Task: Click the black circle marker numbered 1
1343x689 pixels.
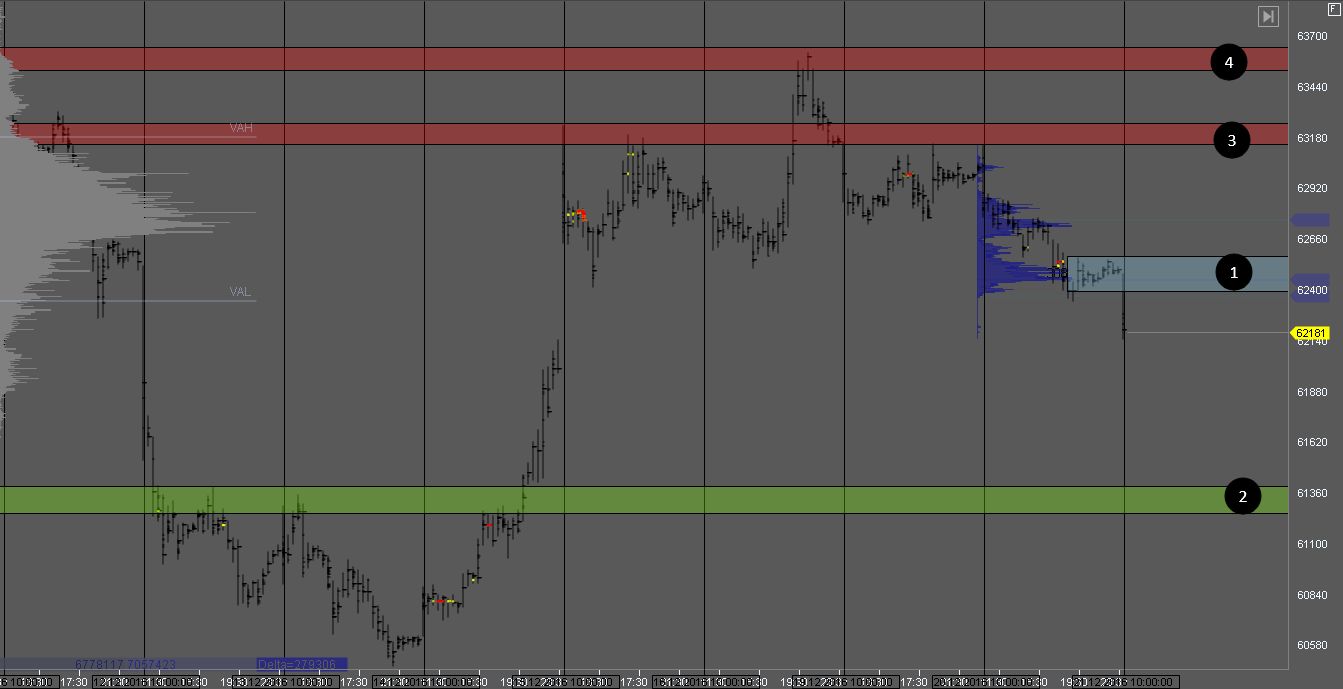Action: (1234, 272)
